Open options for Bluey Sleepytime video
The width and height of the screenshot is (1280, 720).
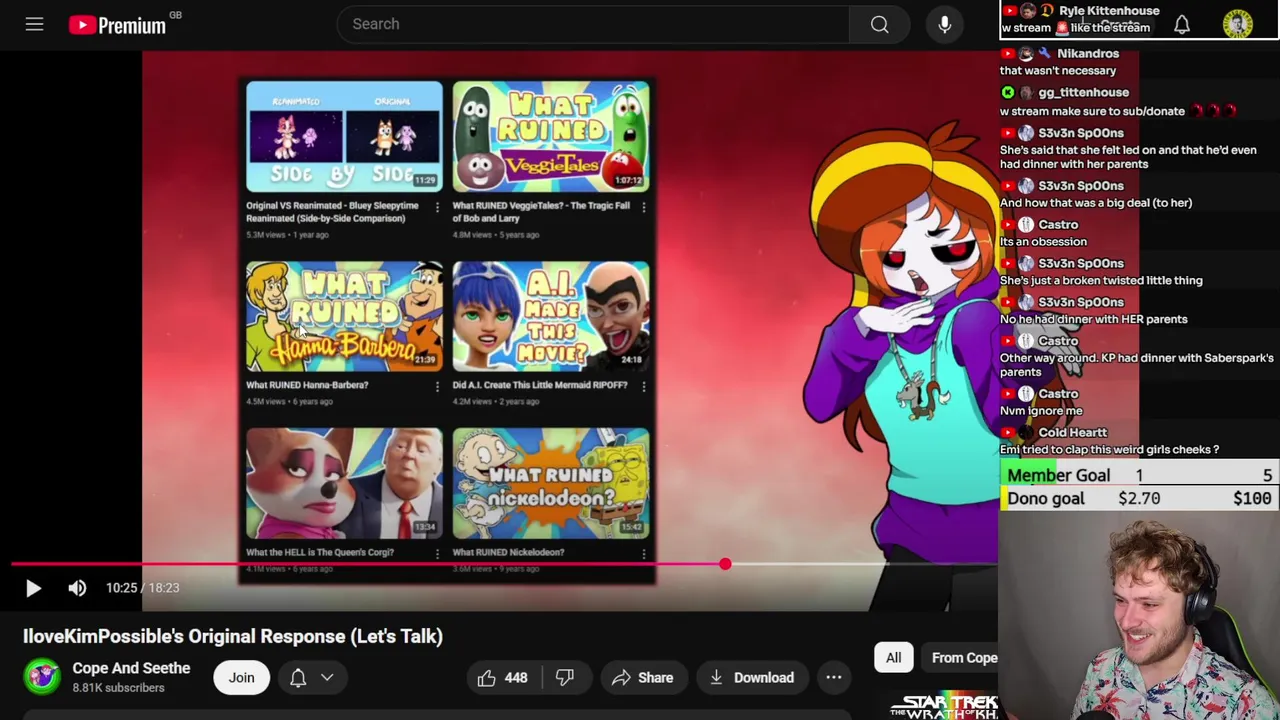point(436,207)
